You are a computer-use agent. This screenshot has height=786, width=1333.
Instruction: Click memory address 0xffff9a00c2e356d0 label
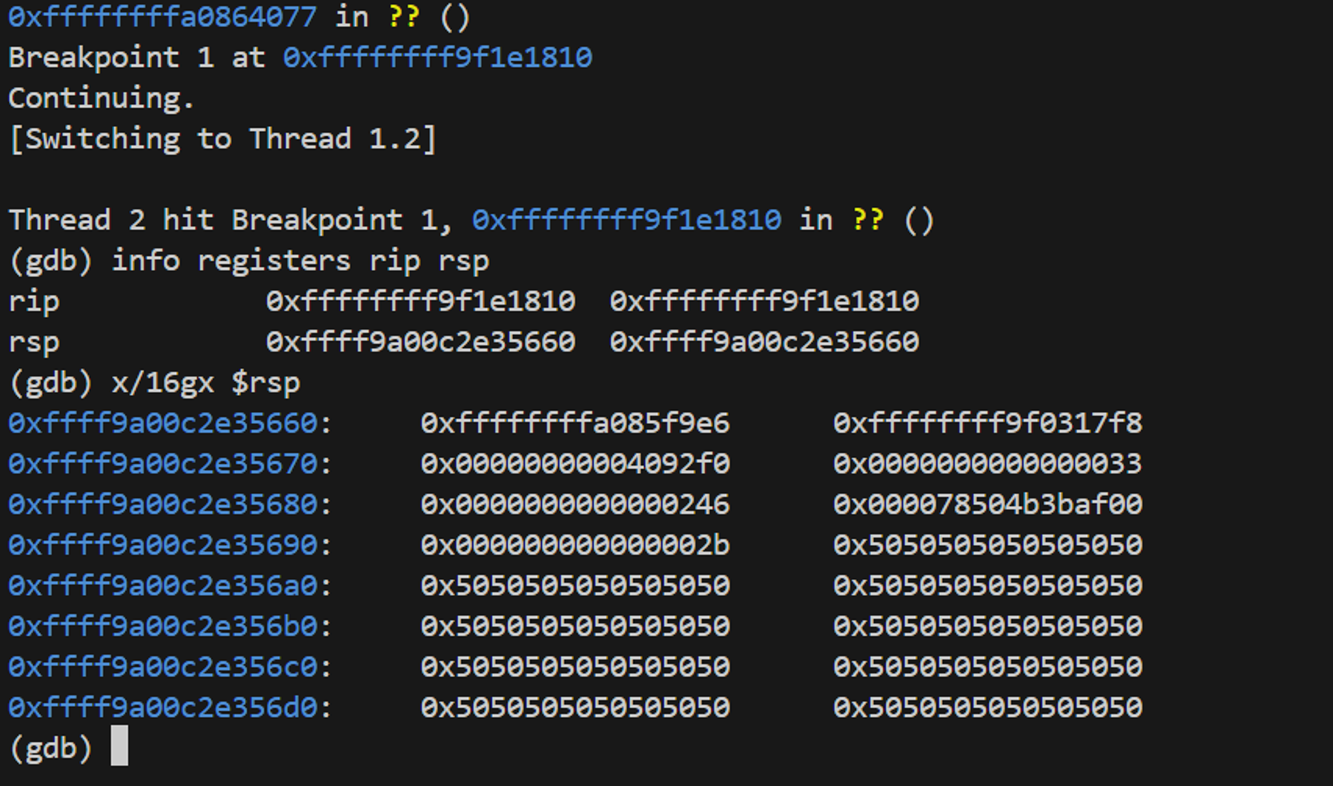pos(163,707)
